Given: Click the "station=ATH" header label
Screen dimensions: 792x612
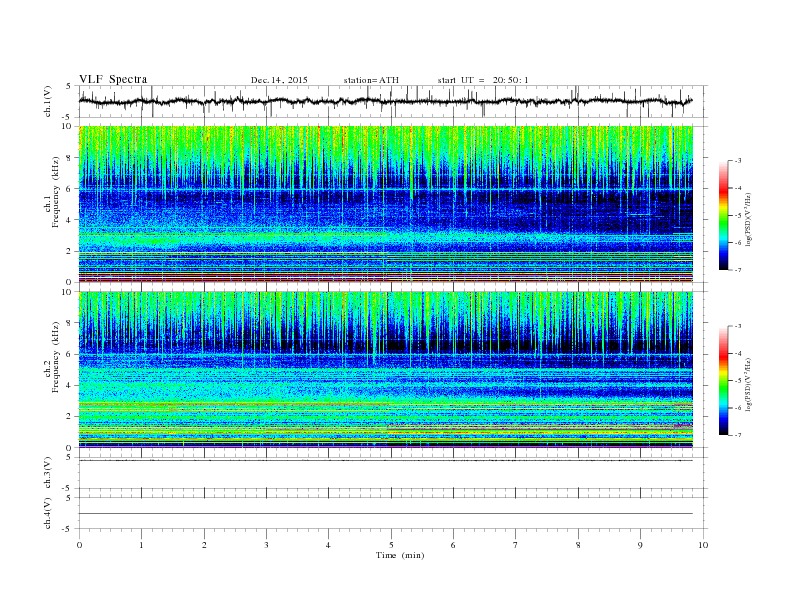Looking at the screenshot, I should [x=371, y=80].
